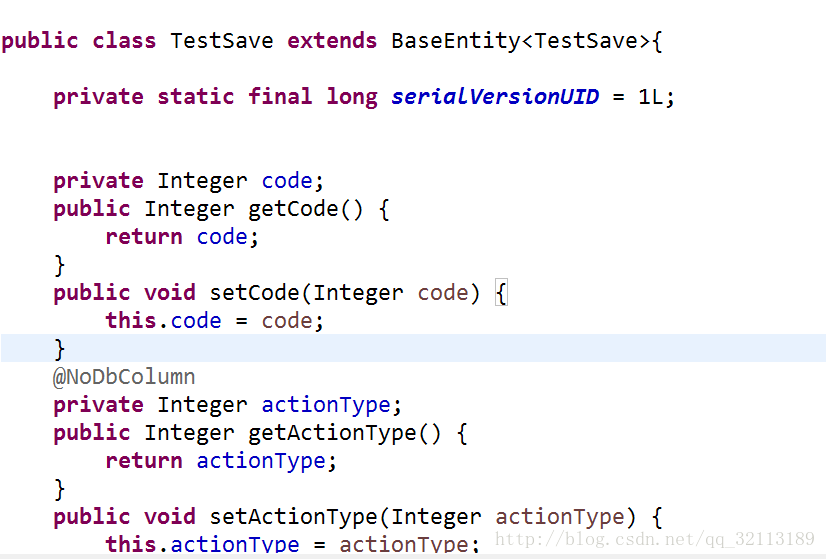Click the 1L value literal

[650, 97]
